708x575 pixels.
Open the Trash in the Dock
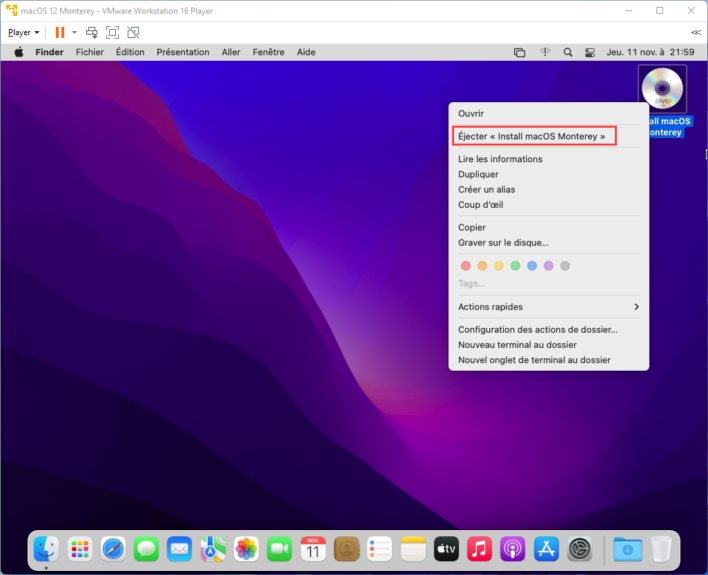click(661, 549)
